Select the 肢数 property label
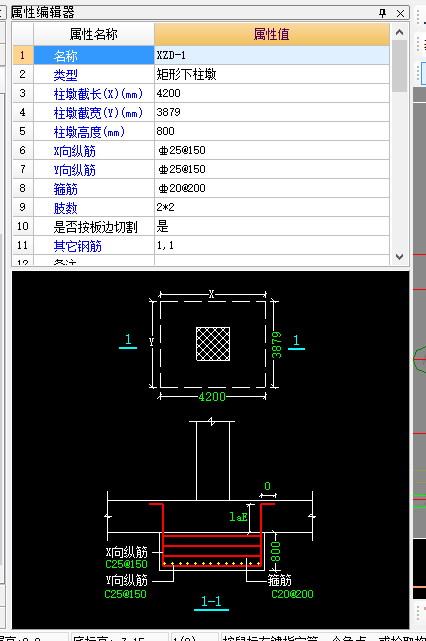Screen dimensions: 426x641 [x=94, y=208]
